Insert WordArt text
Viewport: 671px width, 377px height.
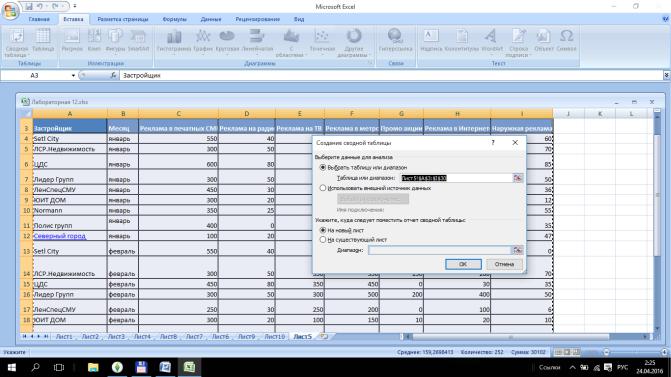click(x=492, y=41)
